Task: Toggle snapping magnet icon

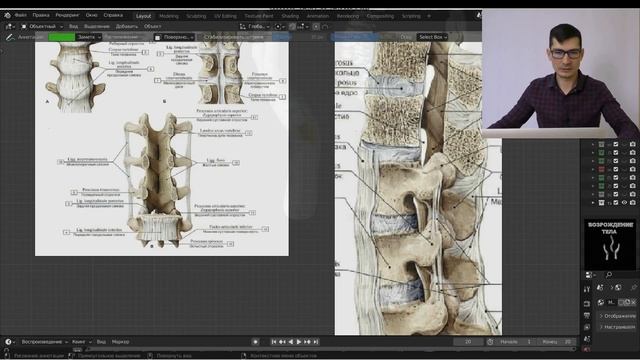Action: coord(292,26)
